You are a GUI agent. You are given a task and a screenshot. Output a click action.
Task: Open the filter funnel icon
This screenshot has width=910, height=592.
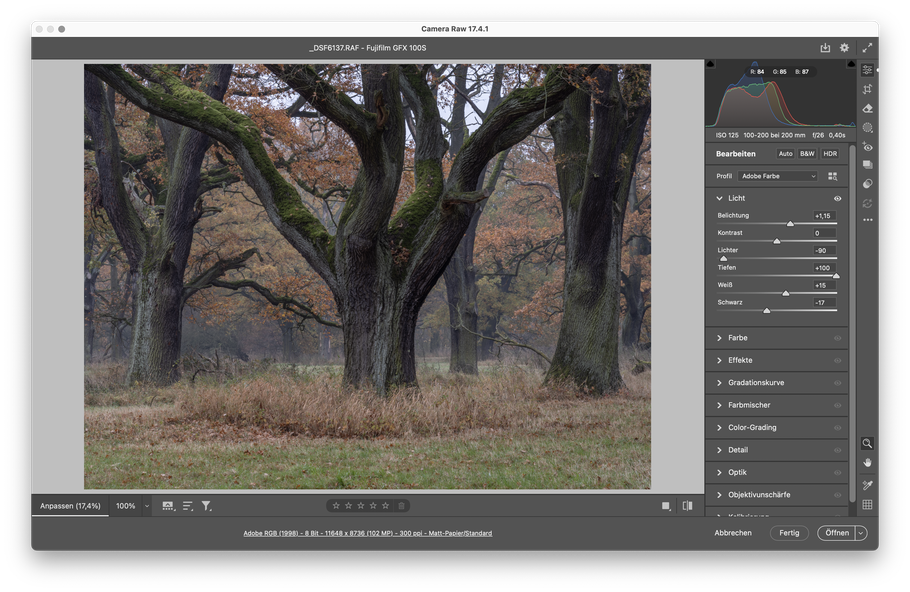click(x=206, y=506)
